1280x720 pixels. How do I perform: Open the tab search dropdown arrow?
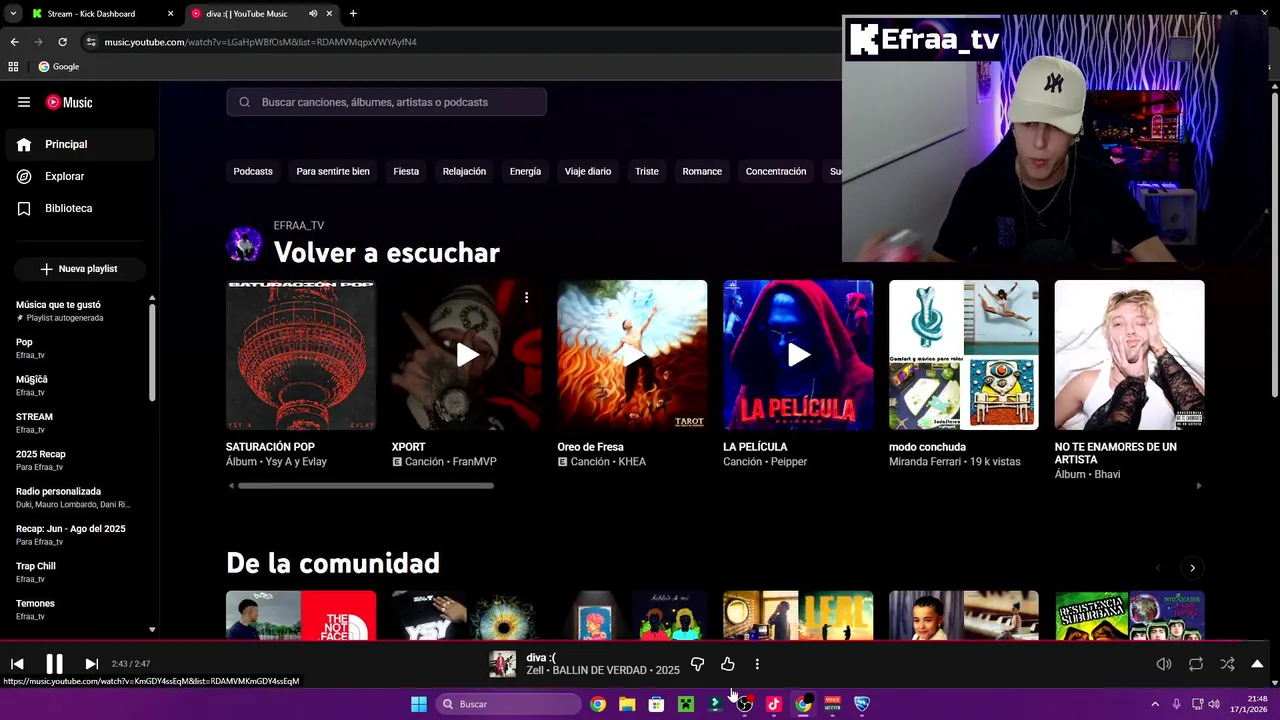pos(13,14)
